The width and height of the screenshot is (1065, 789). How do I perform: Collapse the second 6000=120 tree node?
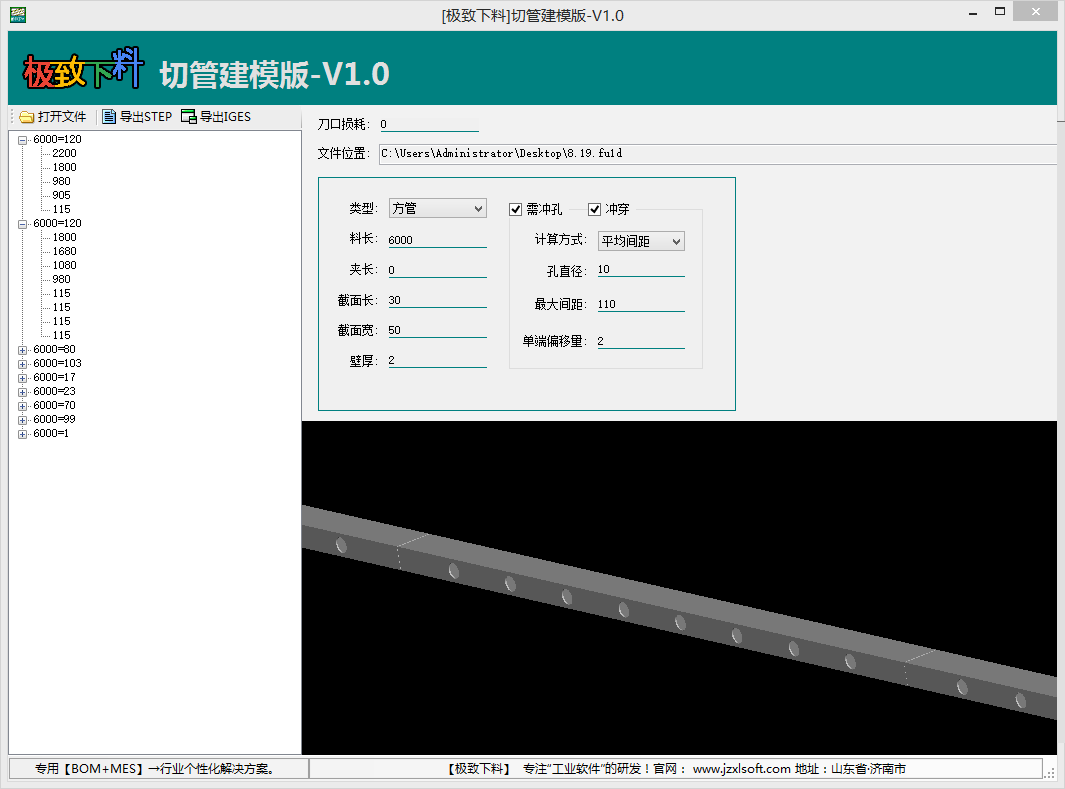tap(22, 224)
